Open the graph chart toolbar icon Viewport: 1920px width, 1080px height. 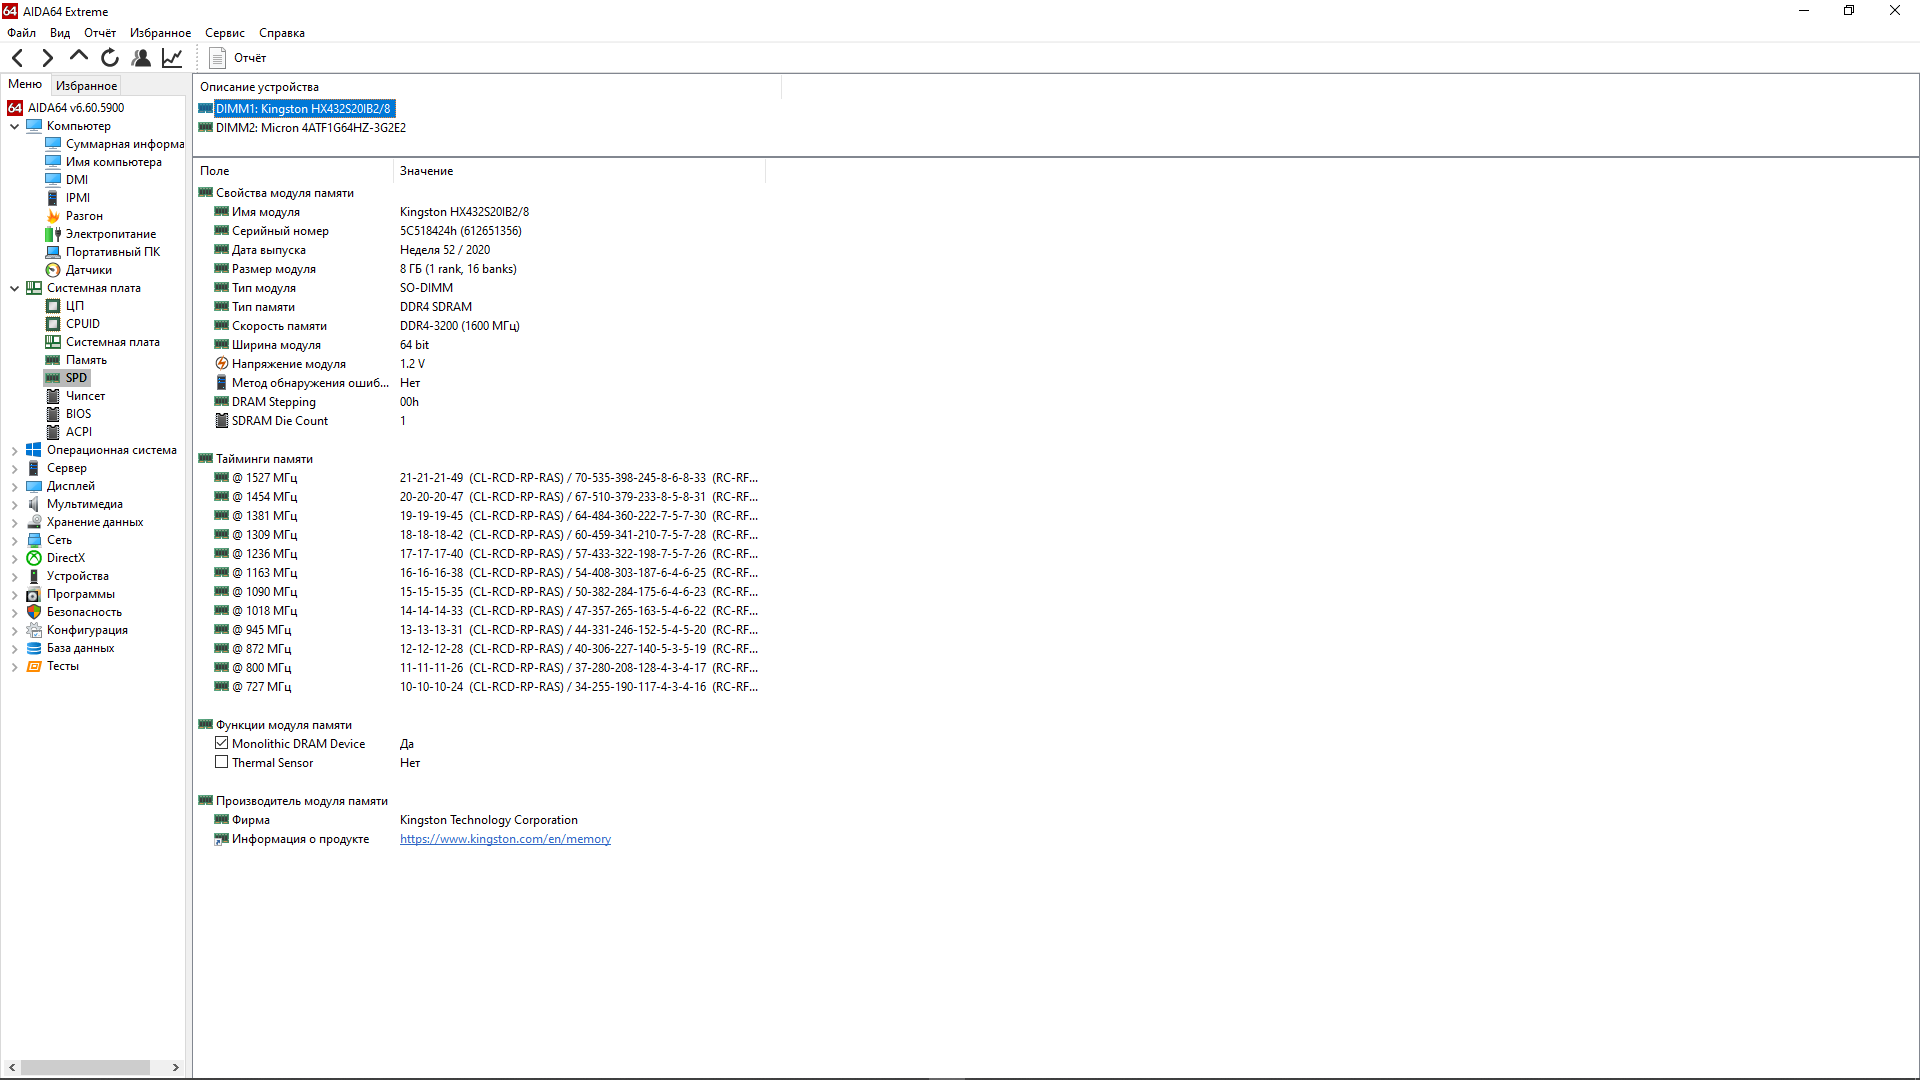click(172, 58)
